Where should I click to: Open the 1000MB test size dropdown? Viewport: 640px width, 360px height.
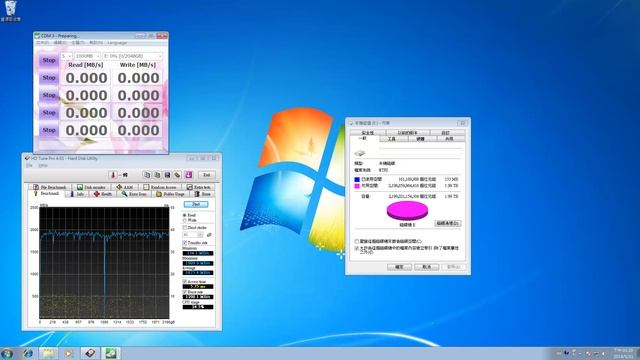click(x=87, y=56)
